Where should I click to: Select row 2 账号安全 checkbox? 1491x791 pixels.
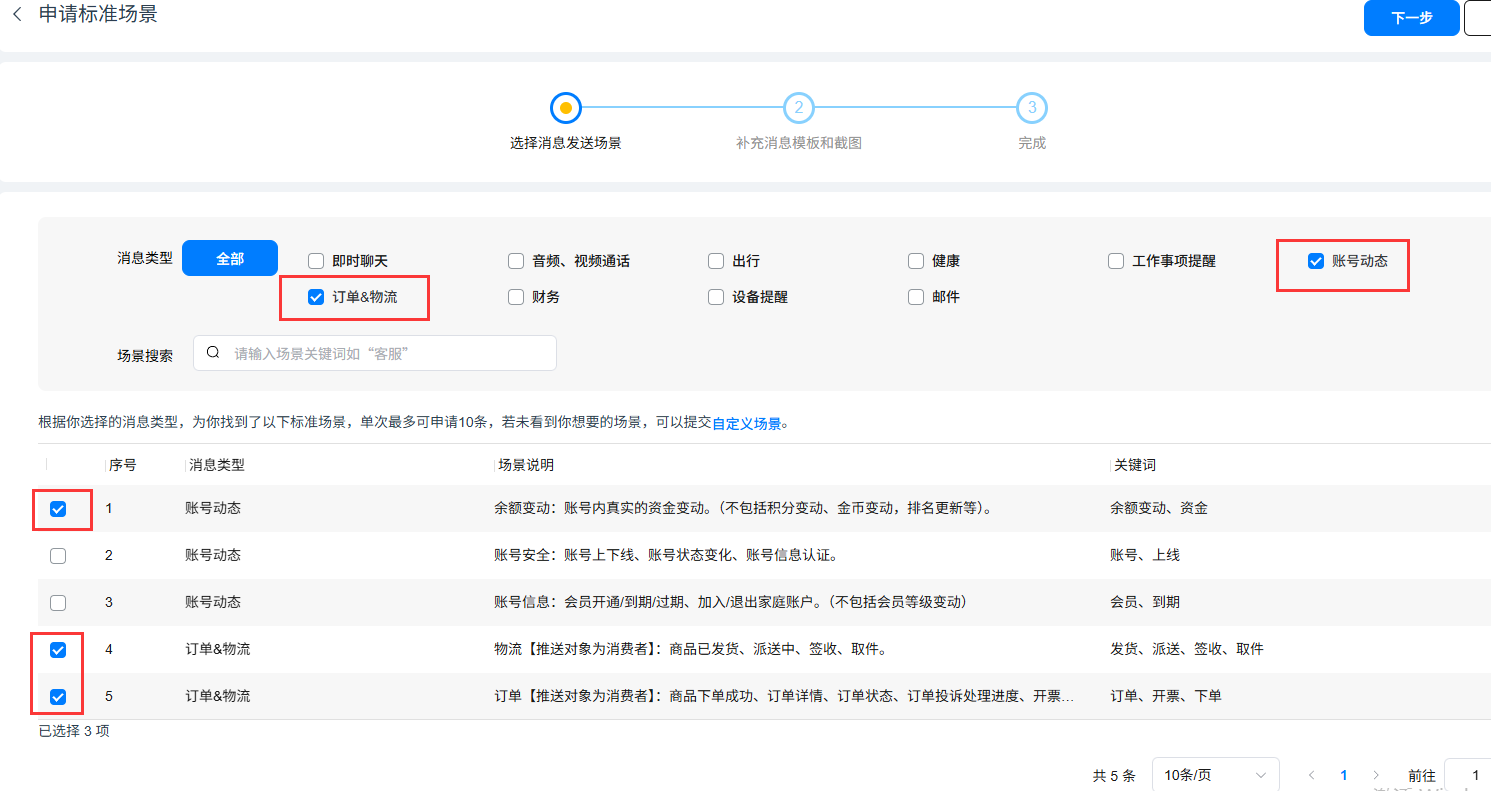point(58,556)
